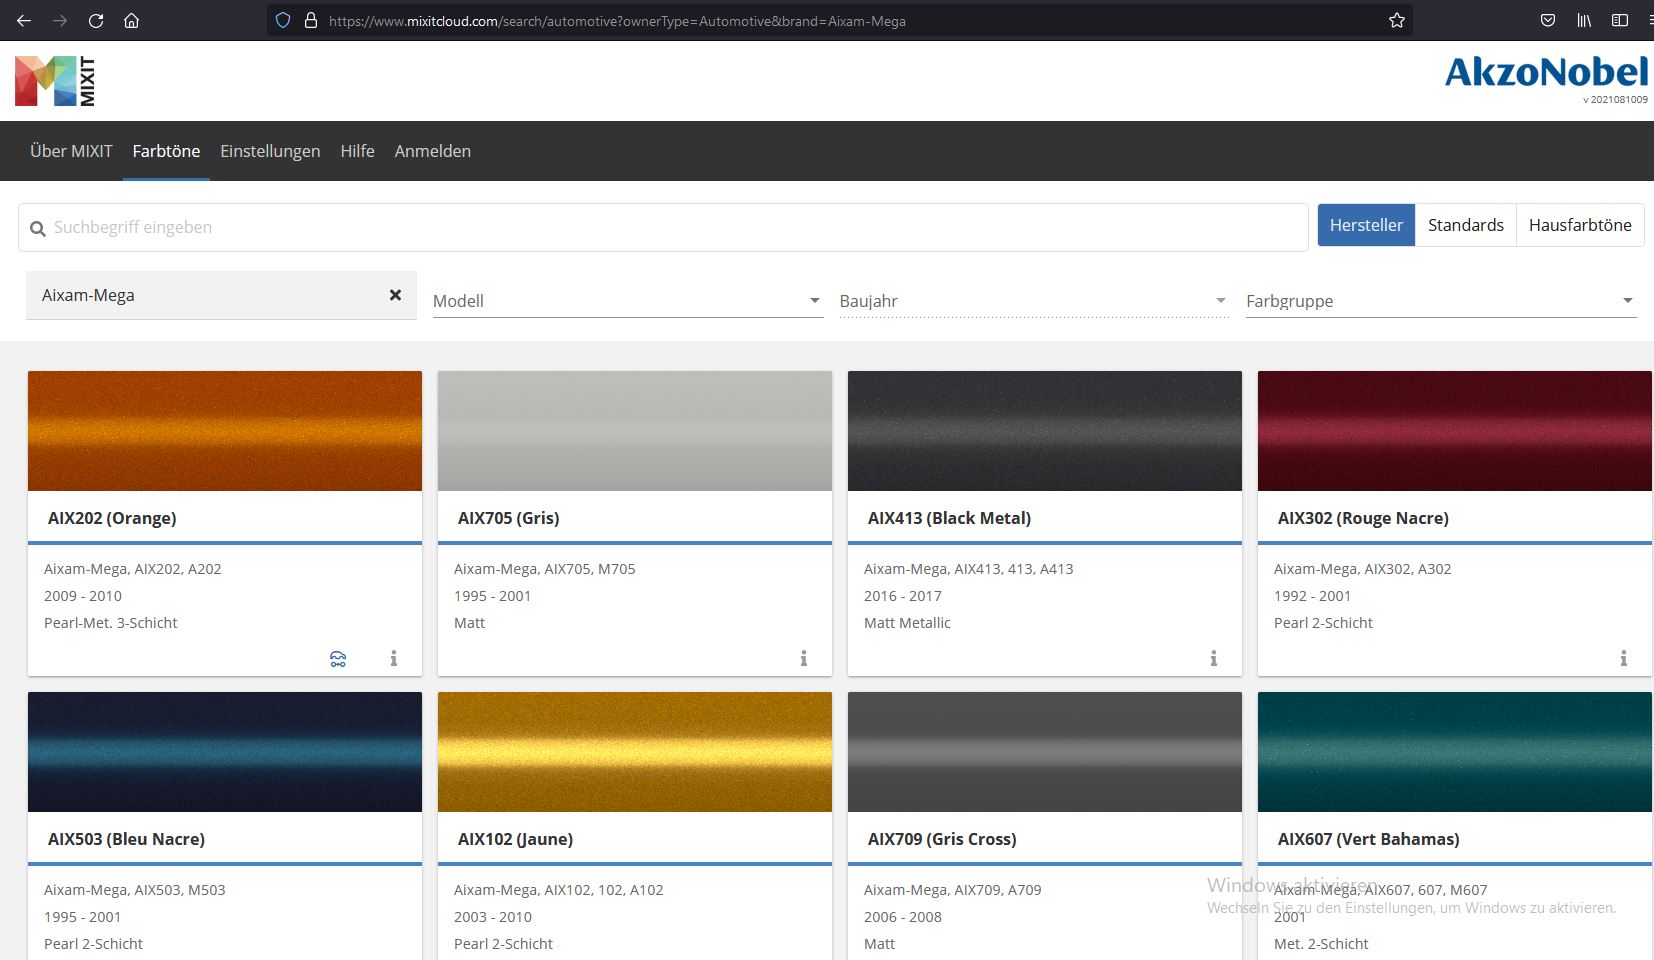Image resolution: width=1654 pixels, height=960 pixels.
Task: Click text '1992 - 2001'
Action: click(x=1312, y=596)
